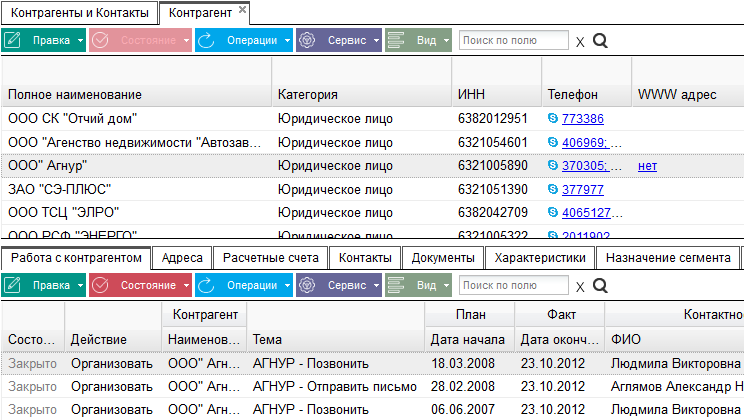Click INN cell 6321054601
This screenshot has width=744, height=420.
click(493, 142)
